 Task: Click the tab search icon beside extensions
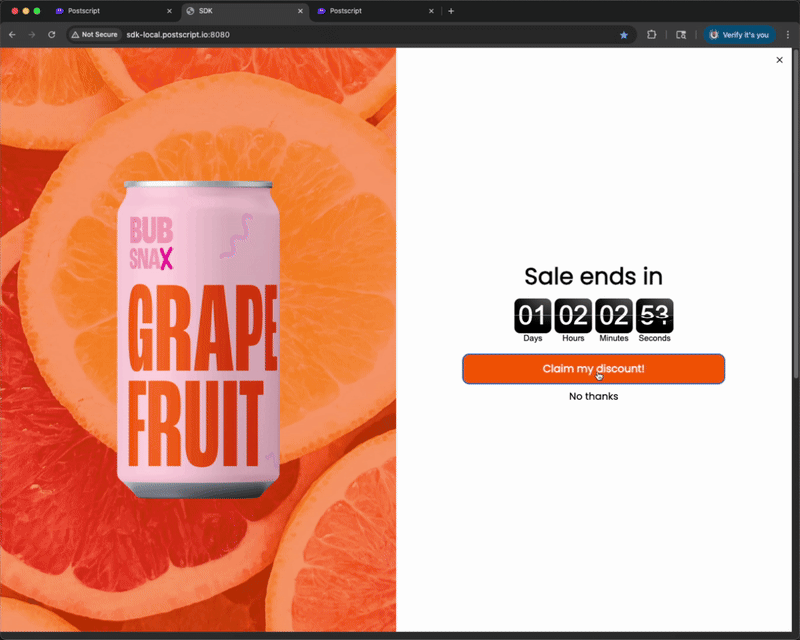(681, 35)
